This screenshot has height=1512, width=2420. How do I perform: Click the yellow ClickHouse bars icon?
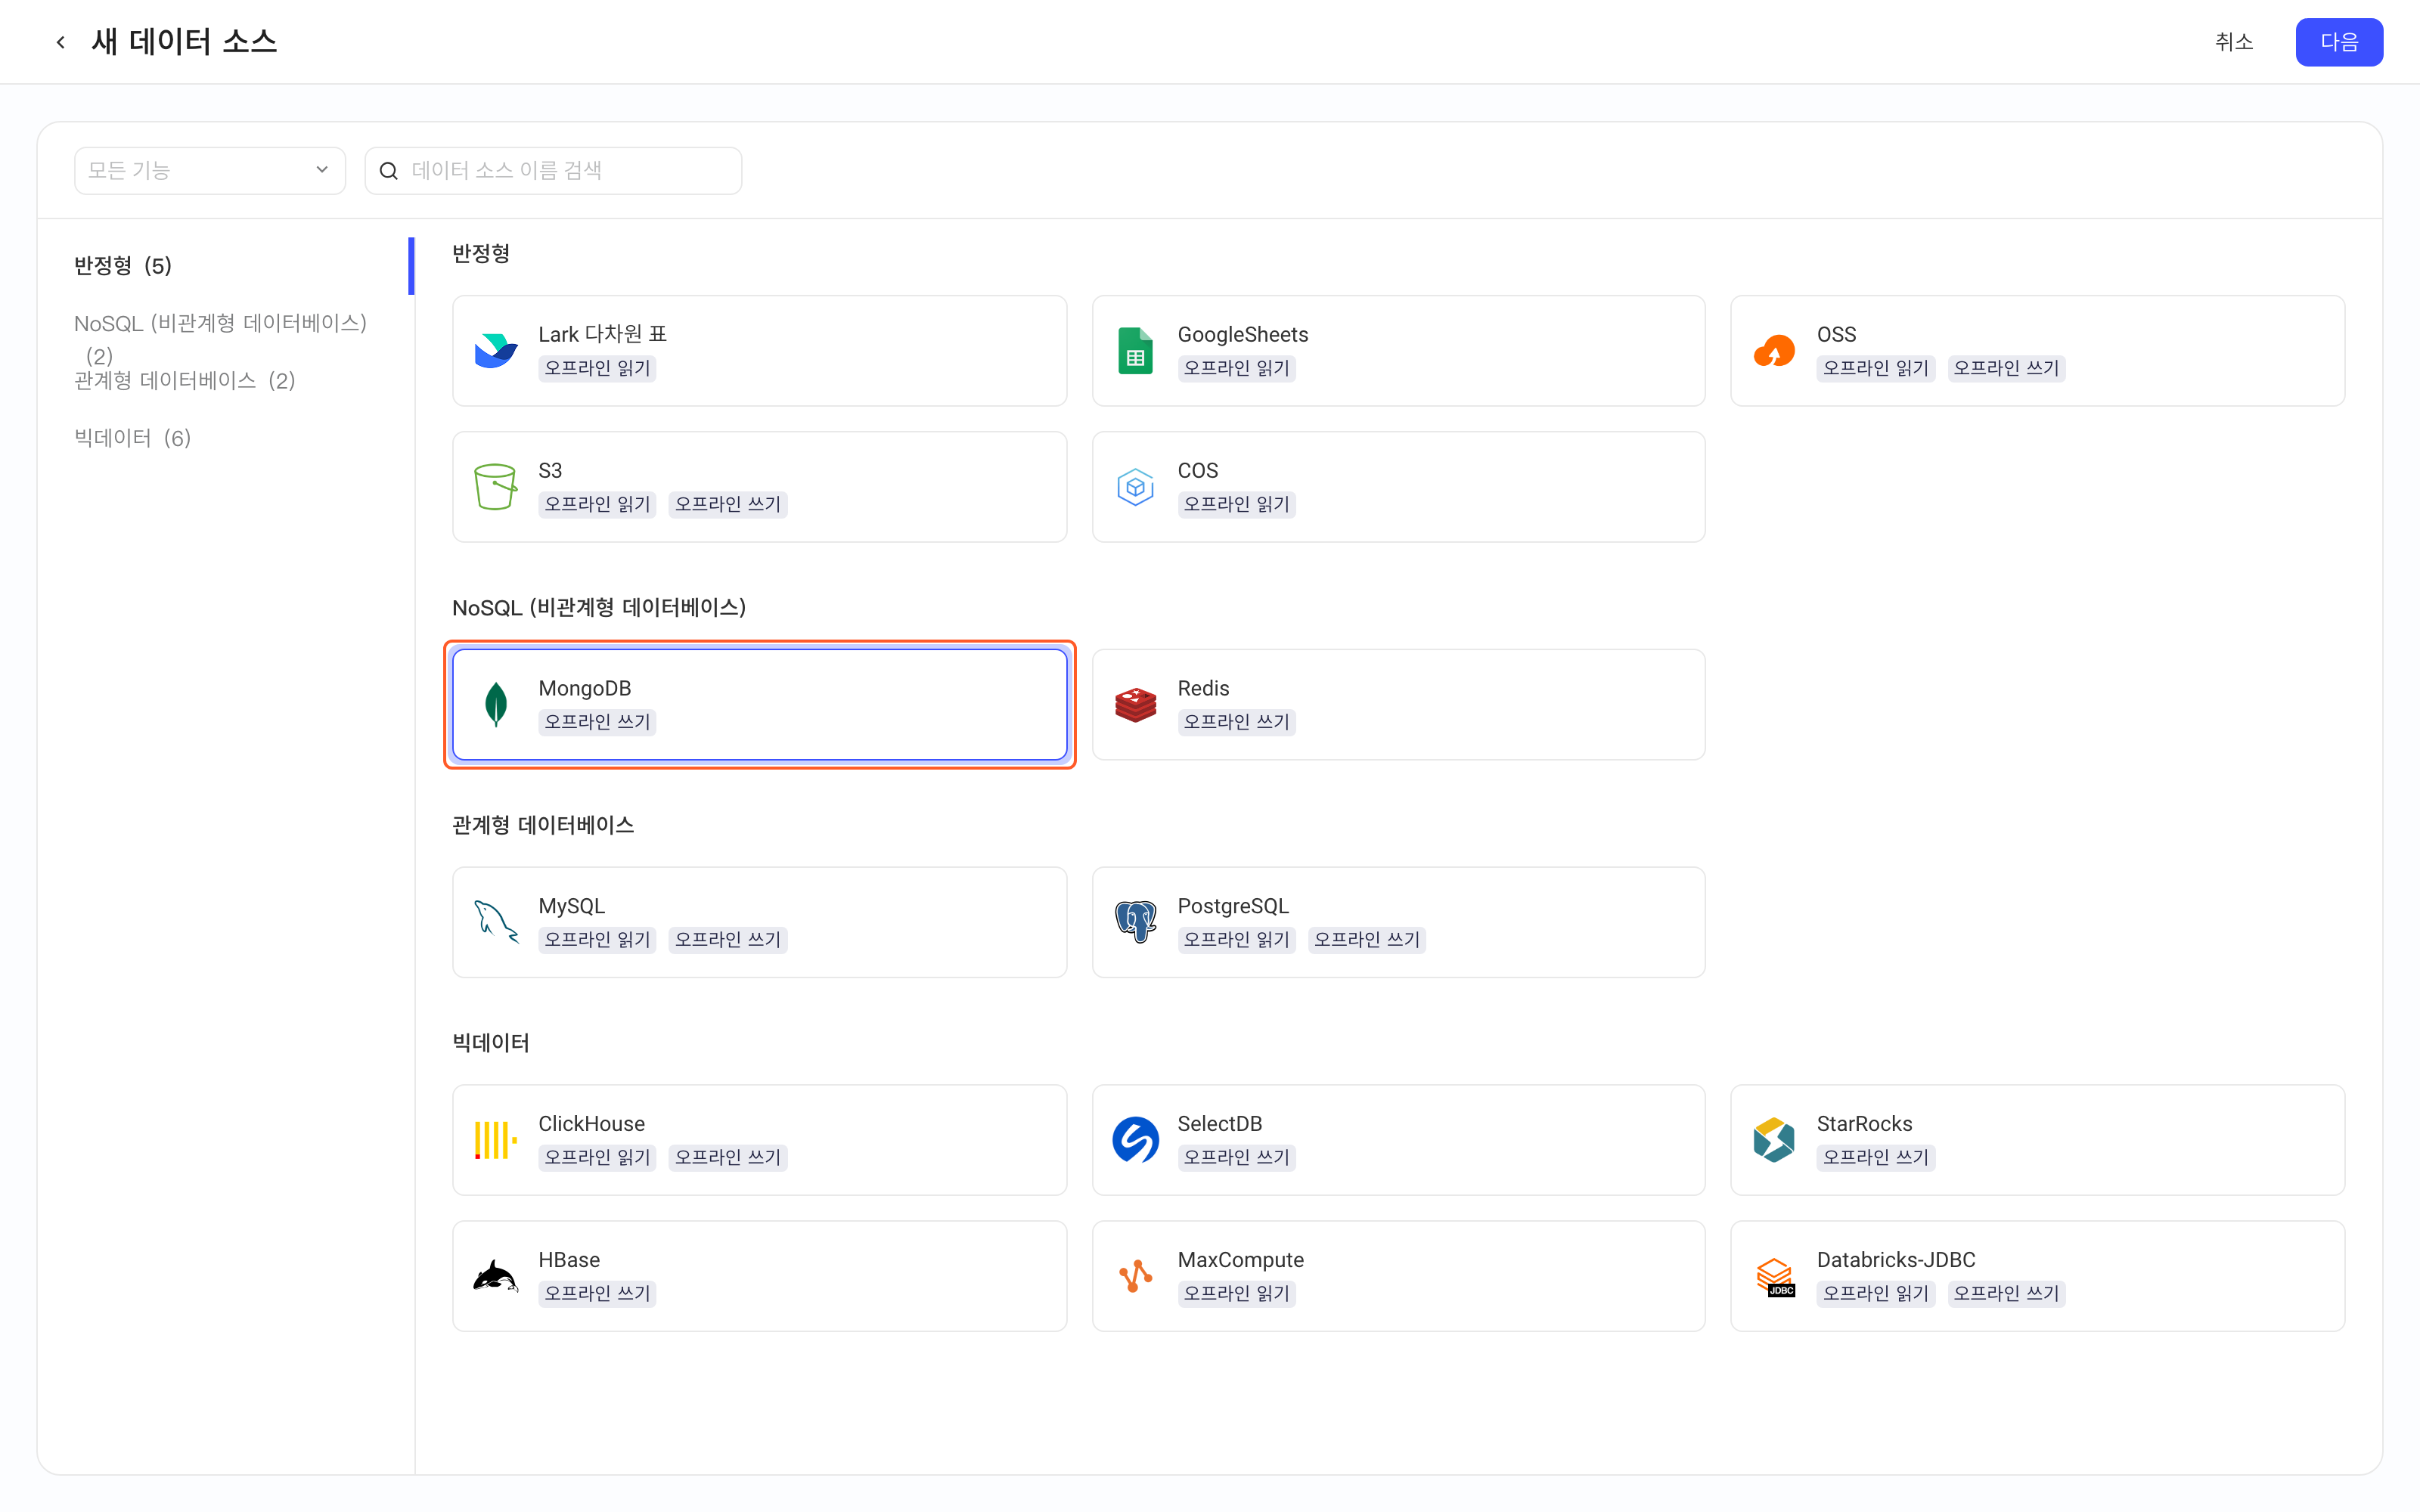[x=495, y=1140]
